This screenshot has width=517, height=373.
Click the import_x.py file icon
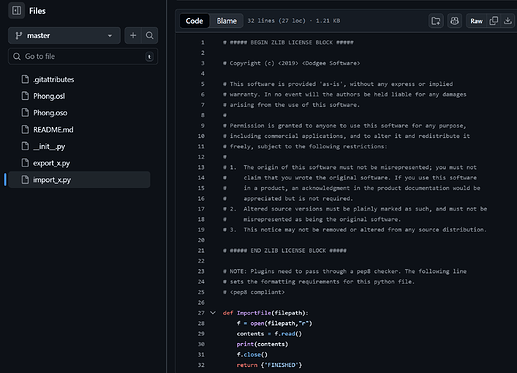(x=25, y=180)
